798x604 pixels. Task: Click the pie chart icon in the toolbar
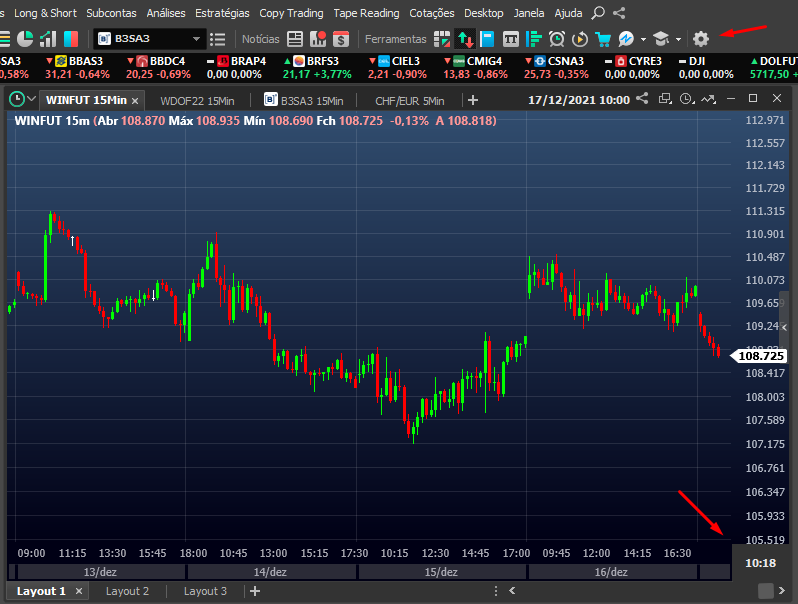[x=25, y=39]
